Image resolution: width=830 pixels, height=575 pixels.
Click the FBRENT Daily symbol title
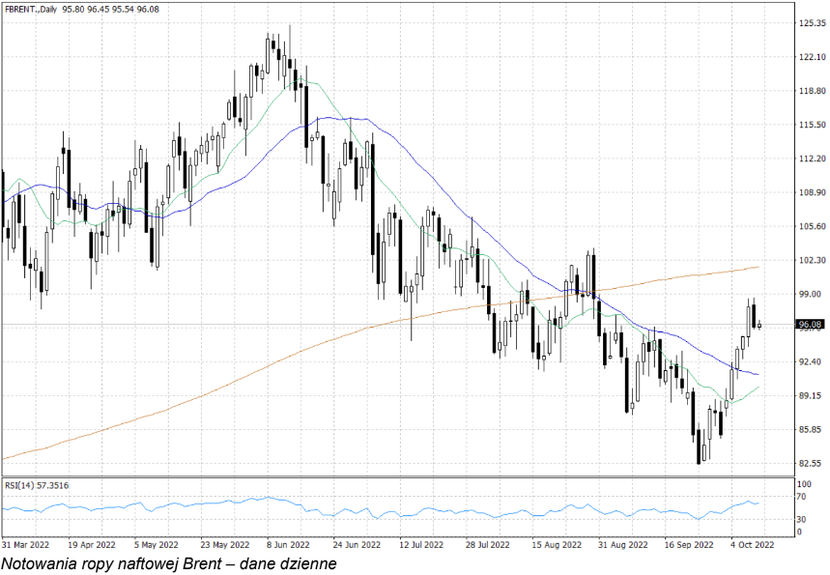[x=32, y=9]
